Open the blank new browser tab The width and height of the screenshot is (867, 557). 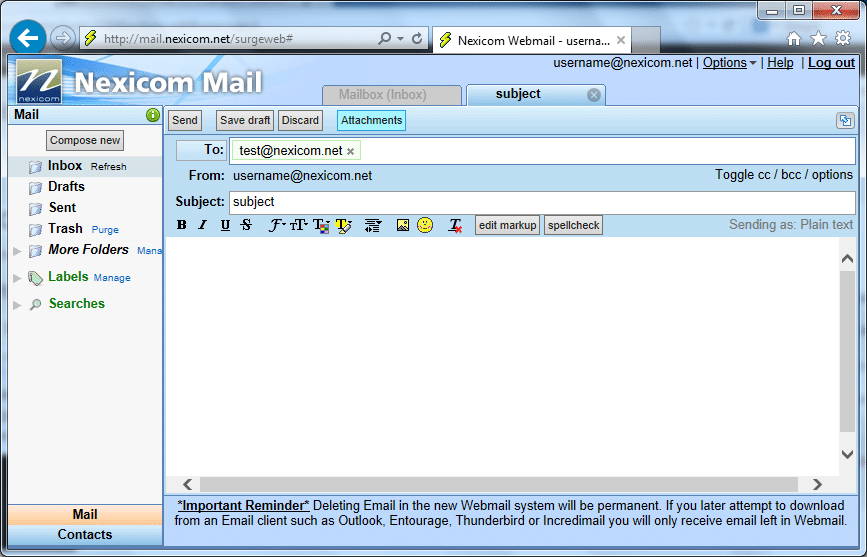coord(646,40)
